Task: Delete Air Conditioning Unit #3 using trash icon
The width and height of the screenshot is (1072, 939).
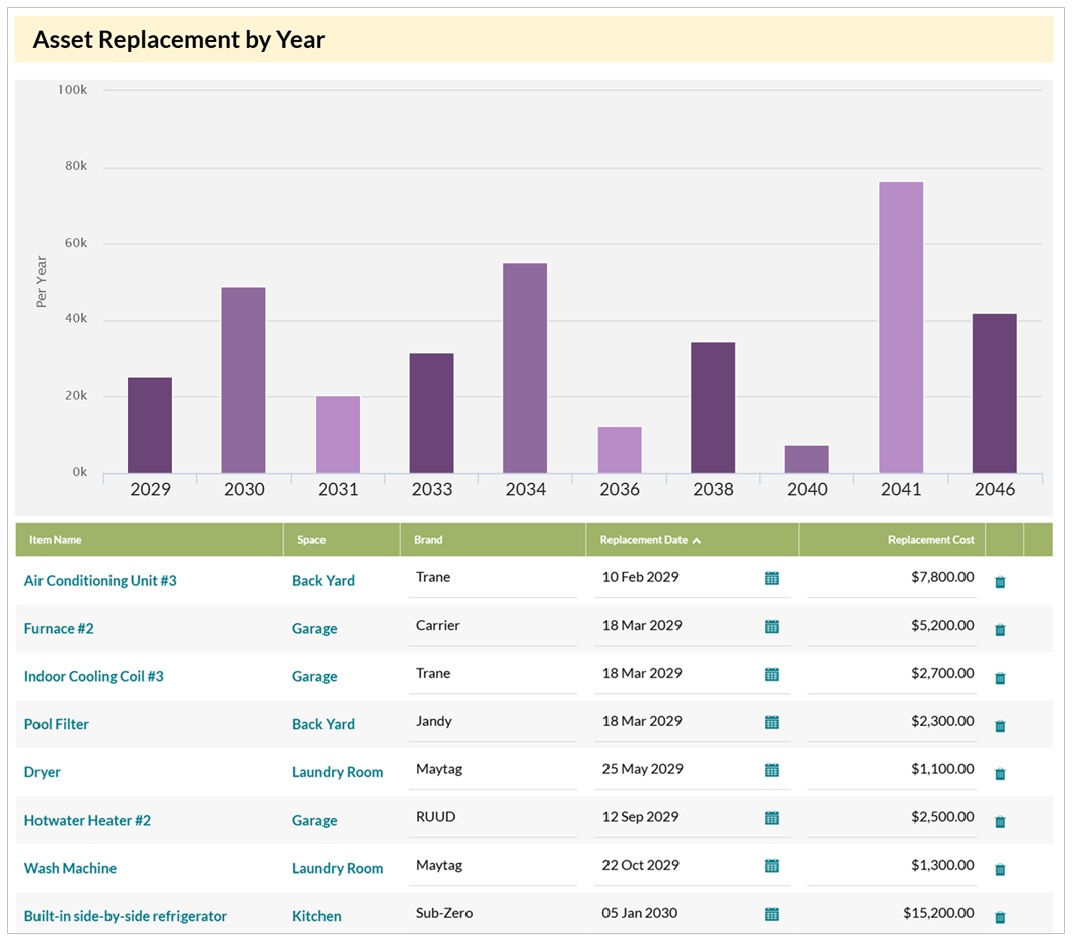Action: point(999,581)
